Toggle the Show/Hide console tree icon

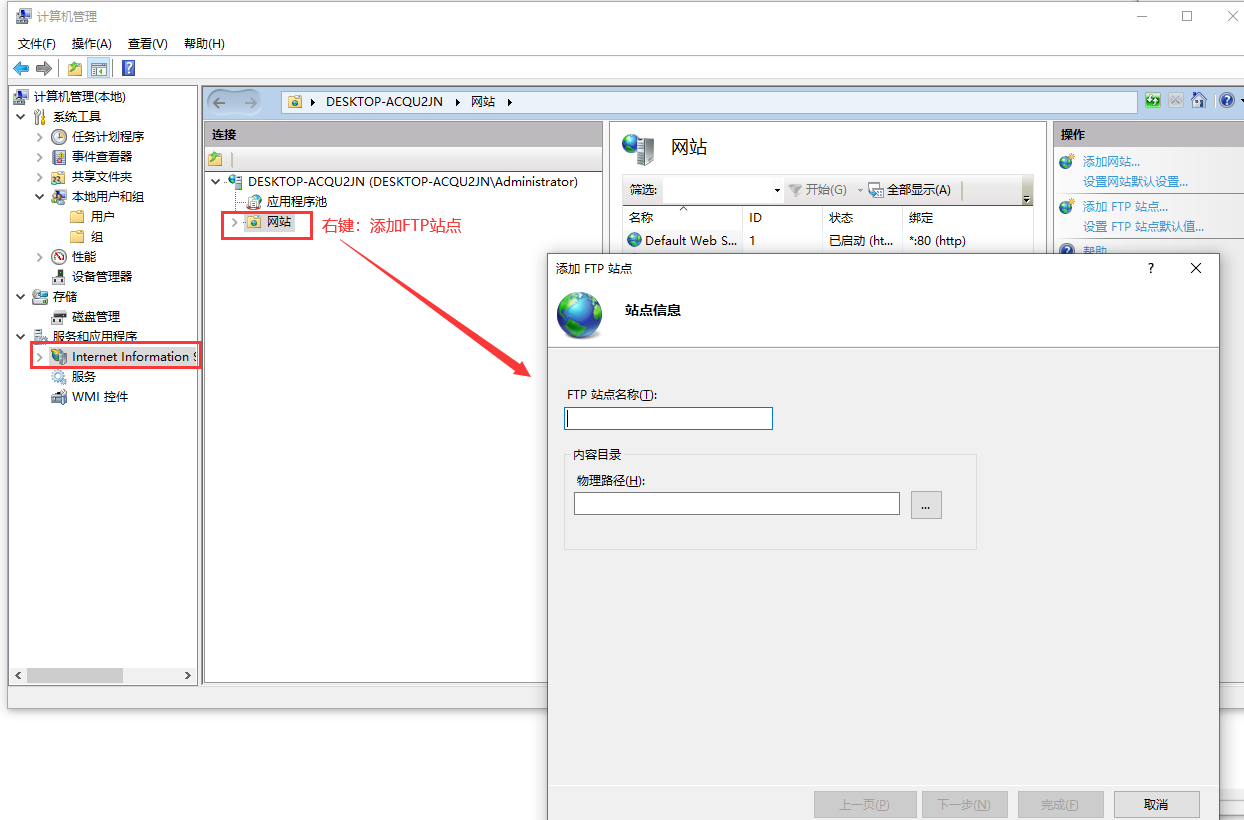(x=98, y=68)
